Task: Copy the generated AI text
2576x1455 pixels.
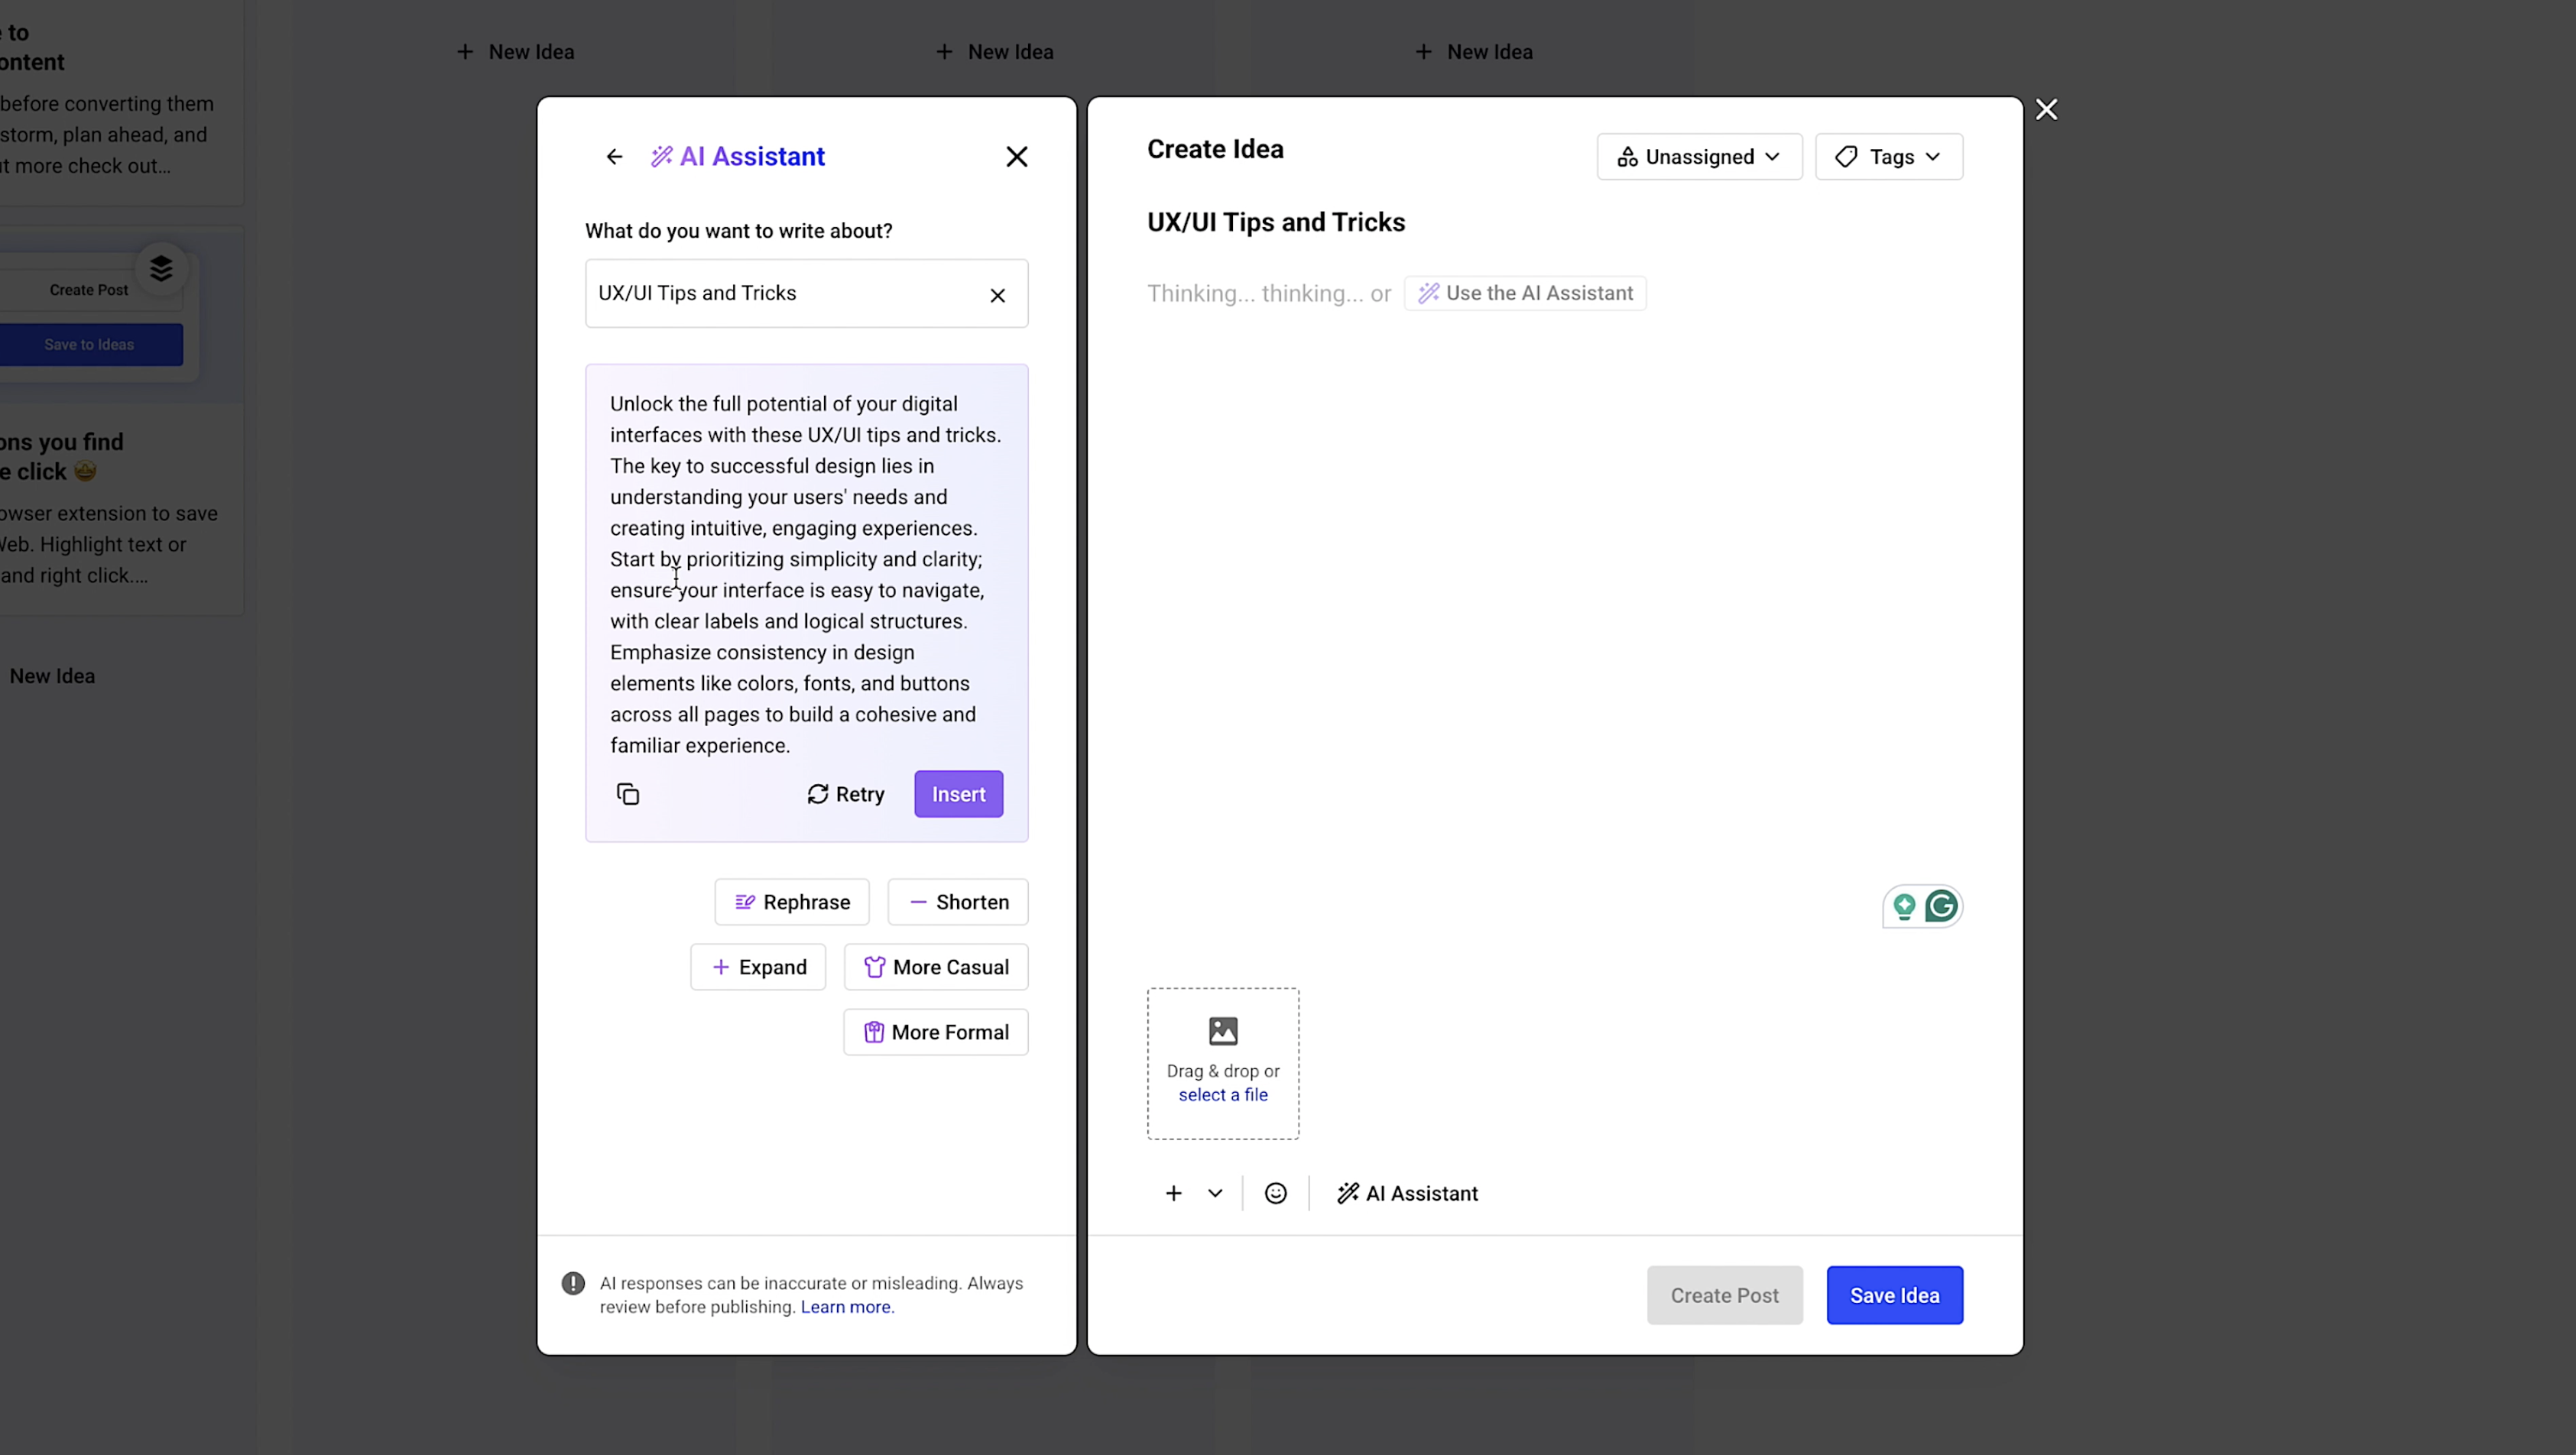Action: 628,794
